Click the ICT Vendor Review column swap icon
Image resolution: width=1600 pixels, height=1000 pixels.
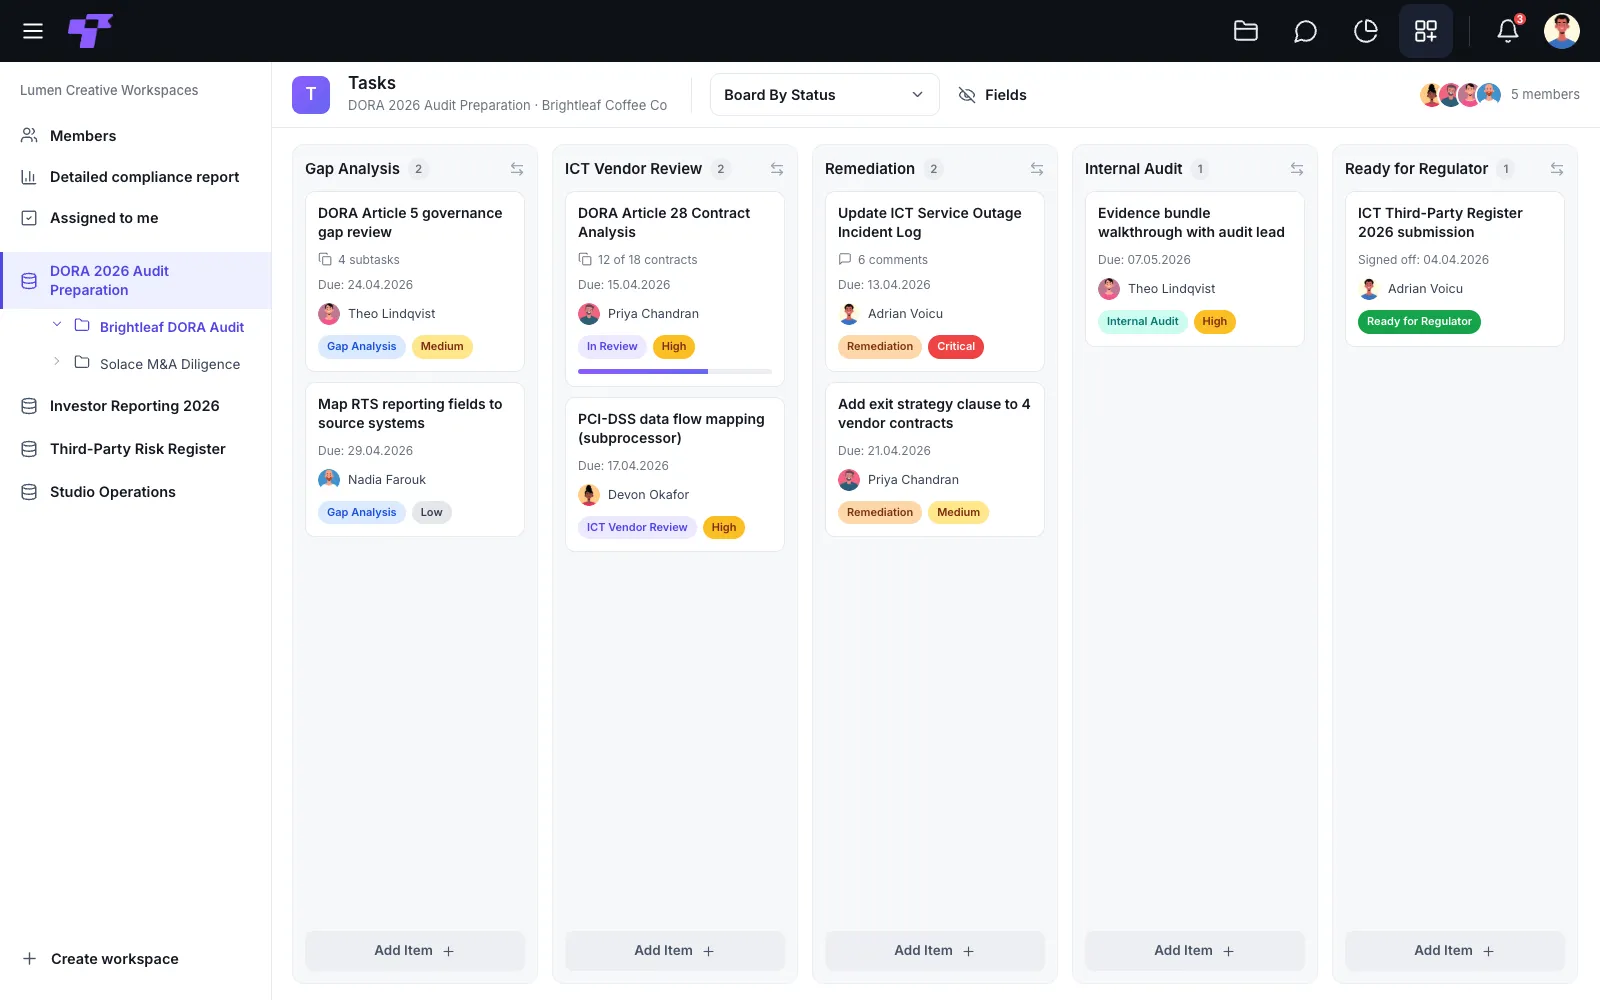pos(777,169)
